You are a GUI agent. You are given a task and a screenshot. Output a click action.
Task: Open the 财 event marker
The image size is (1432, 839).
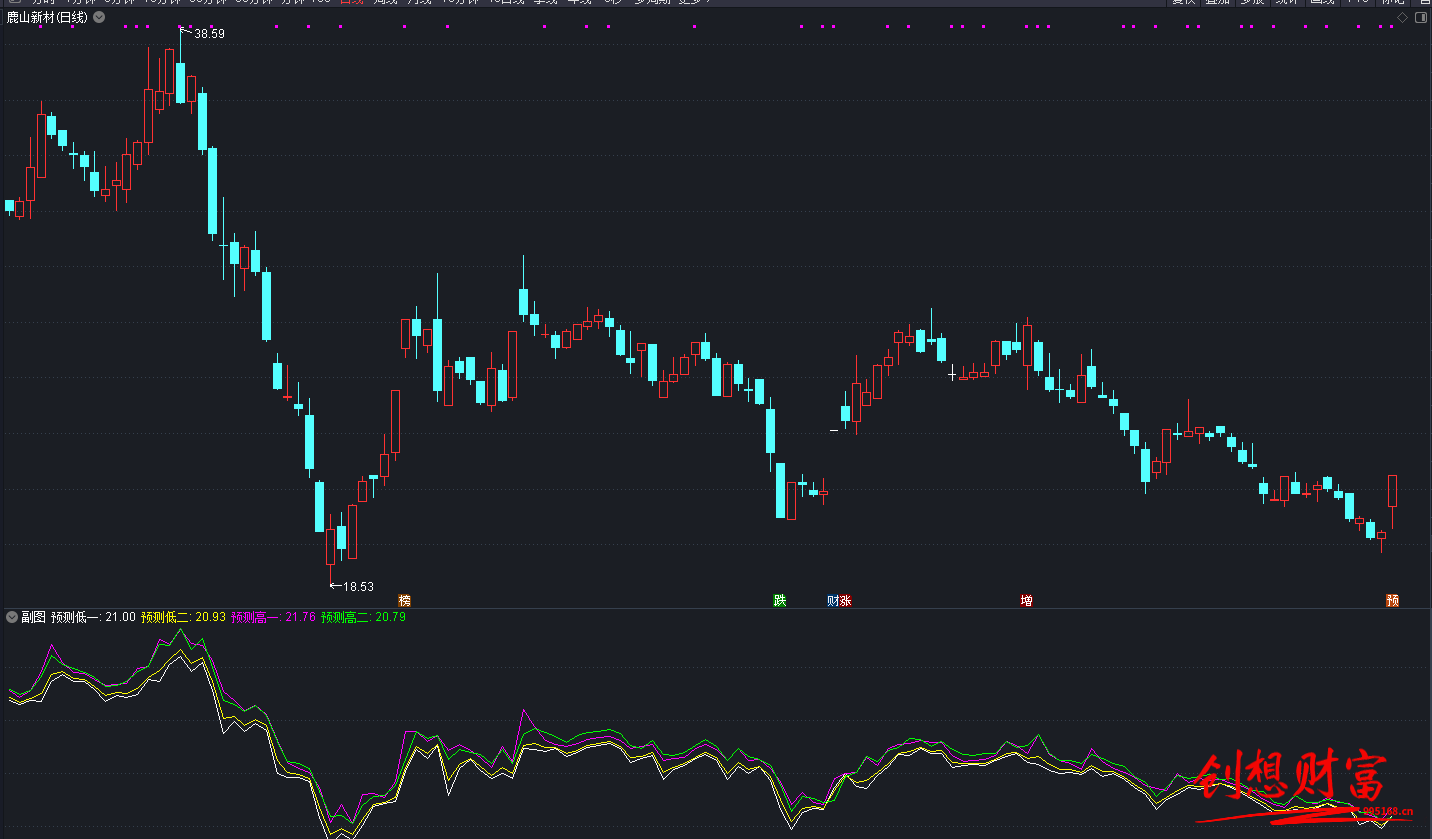[832, 601]
